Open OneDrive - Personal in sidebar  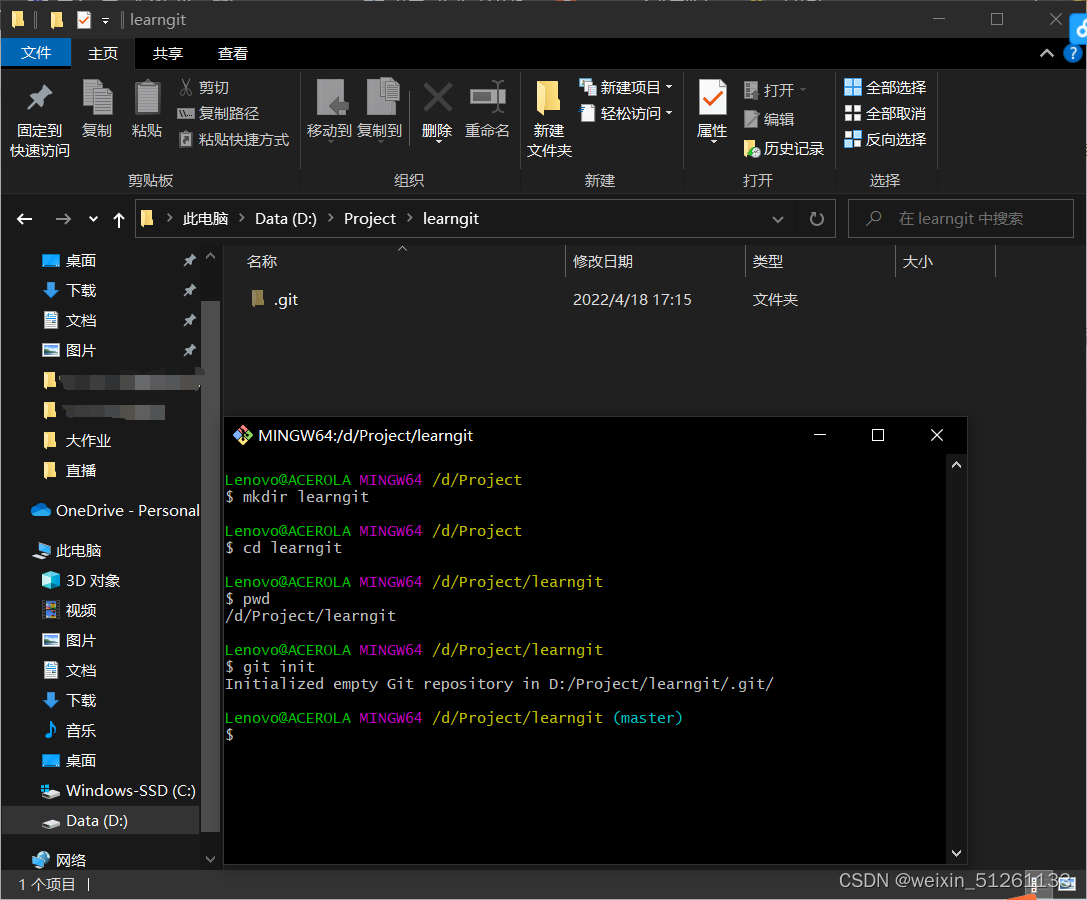click(x=116, y=511)
